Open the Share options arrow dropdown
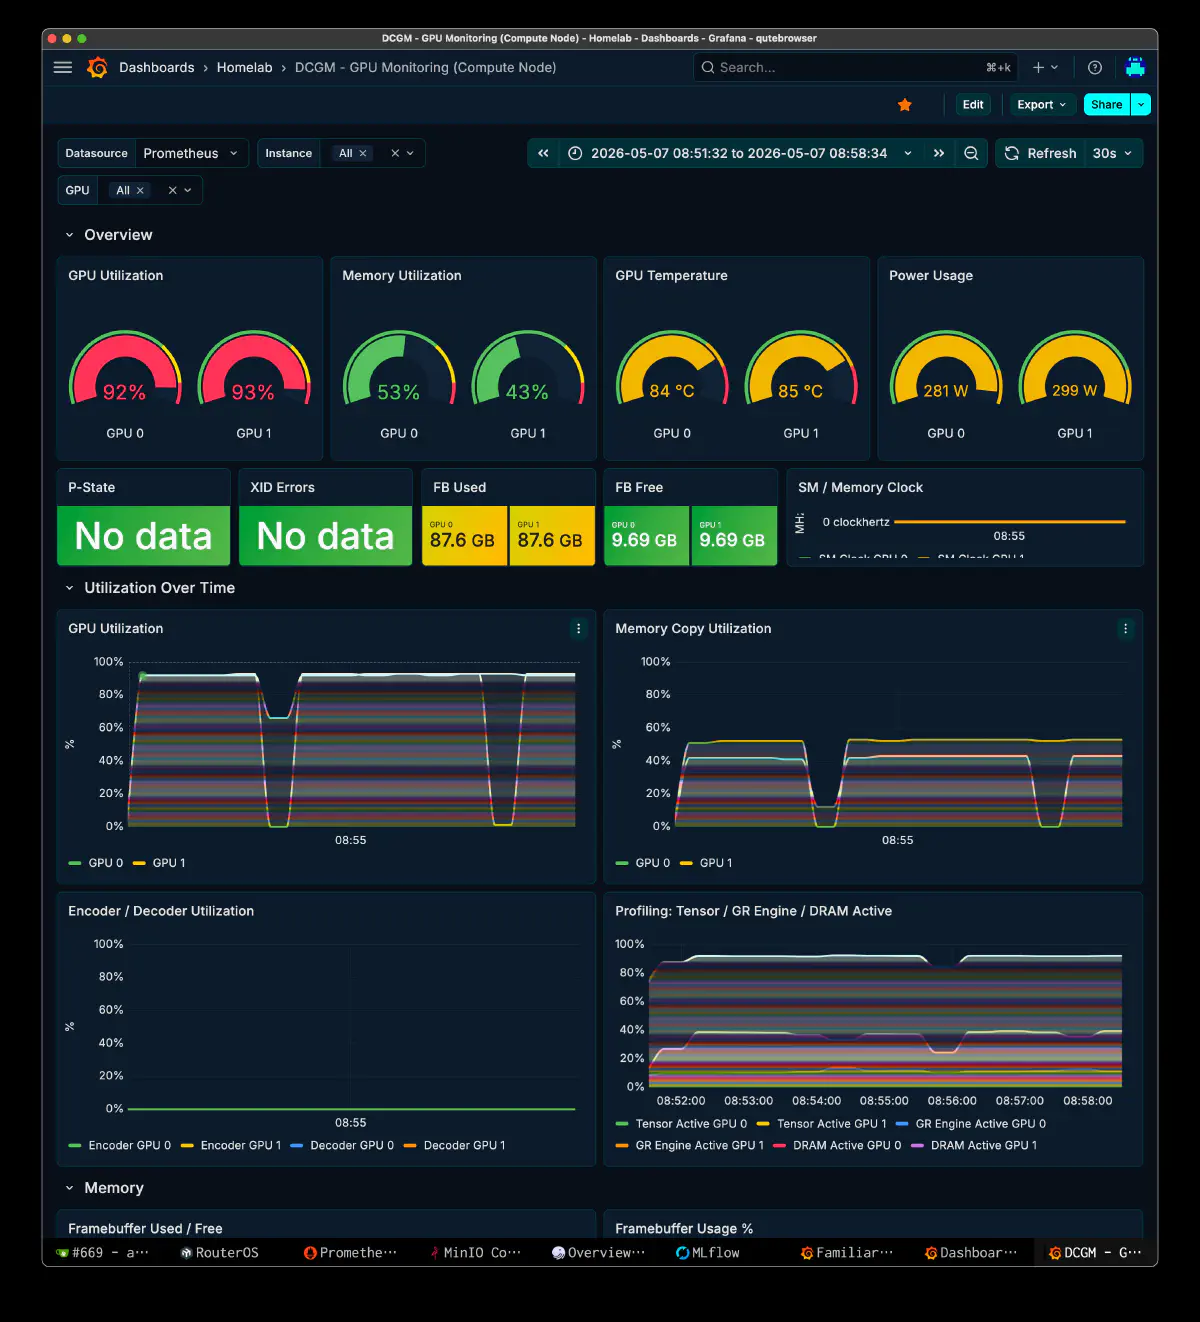Image resolution: width=1200 pixels, height=1322 pixels. (1141, 105)
